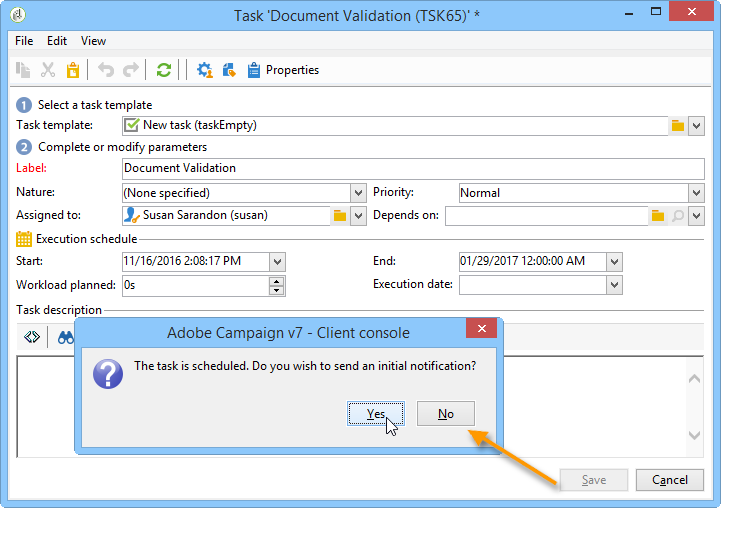748x539 pixels.
Task: Increase Workload planned with up spinner
Action: (277, 281)
